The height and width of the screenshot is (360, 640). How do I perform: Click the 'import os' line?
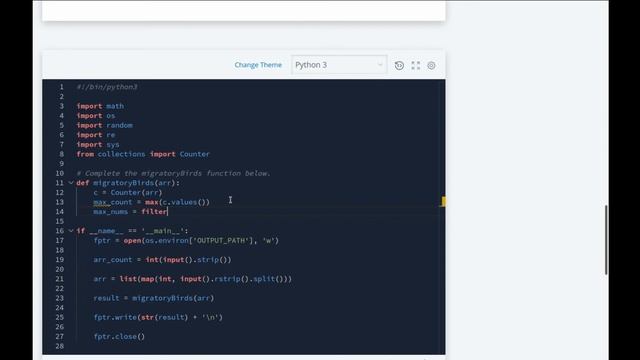click(96, 116)
